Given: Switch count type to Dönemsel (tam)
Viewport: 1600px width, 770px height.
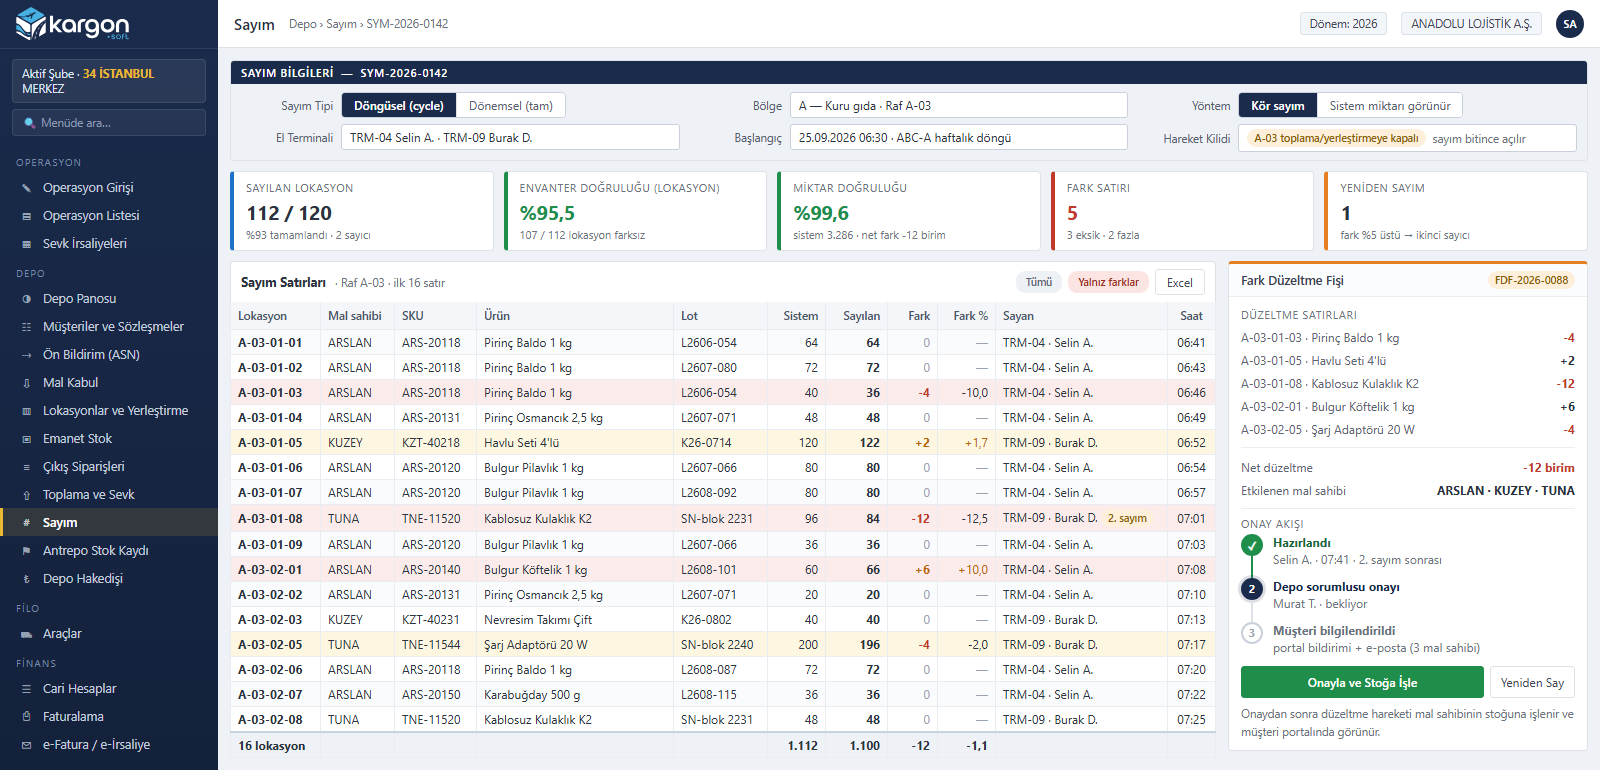Looking at the screenshot, I should click(x=511, y=106).
